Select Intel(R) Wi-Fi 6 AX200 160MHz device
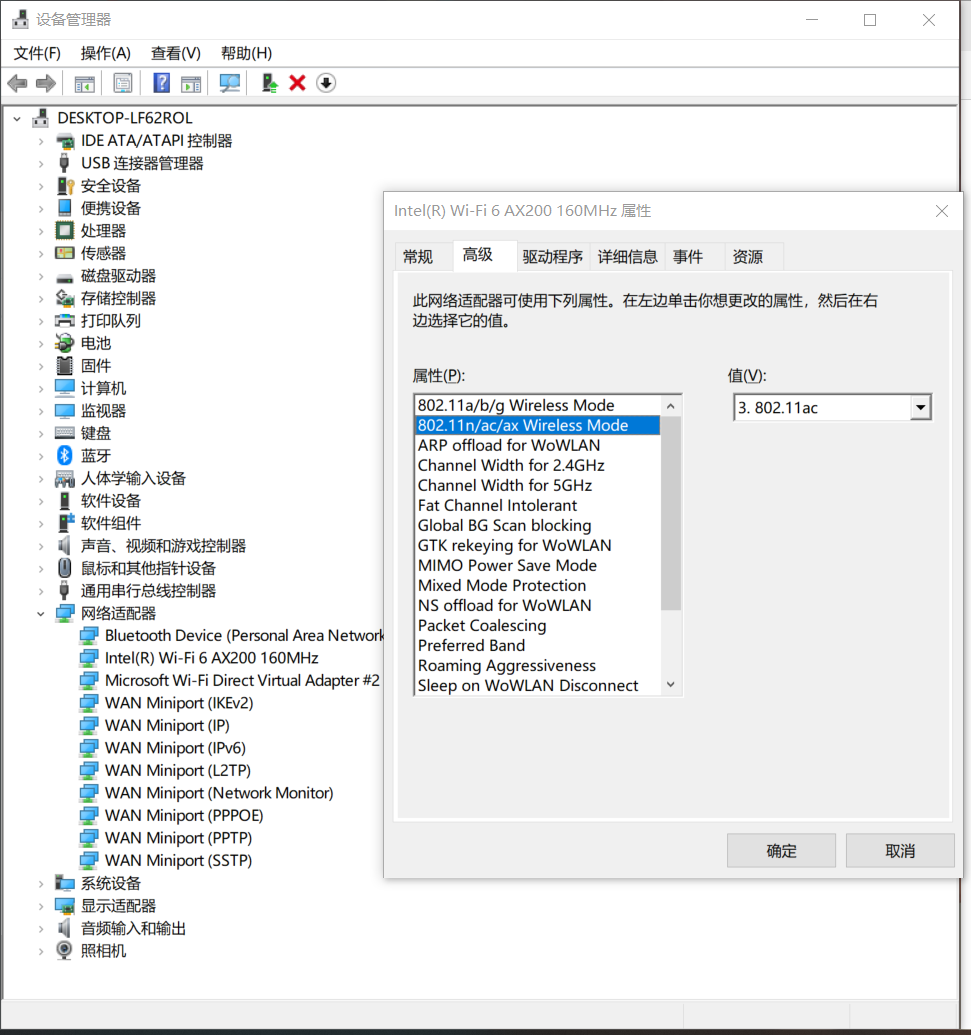 coord(211,658)
